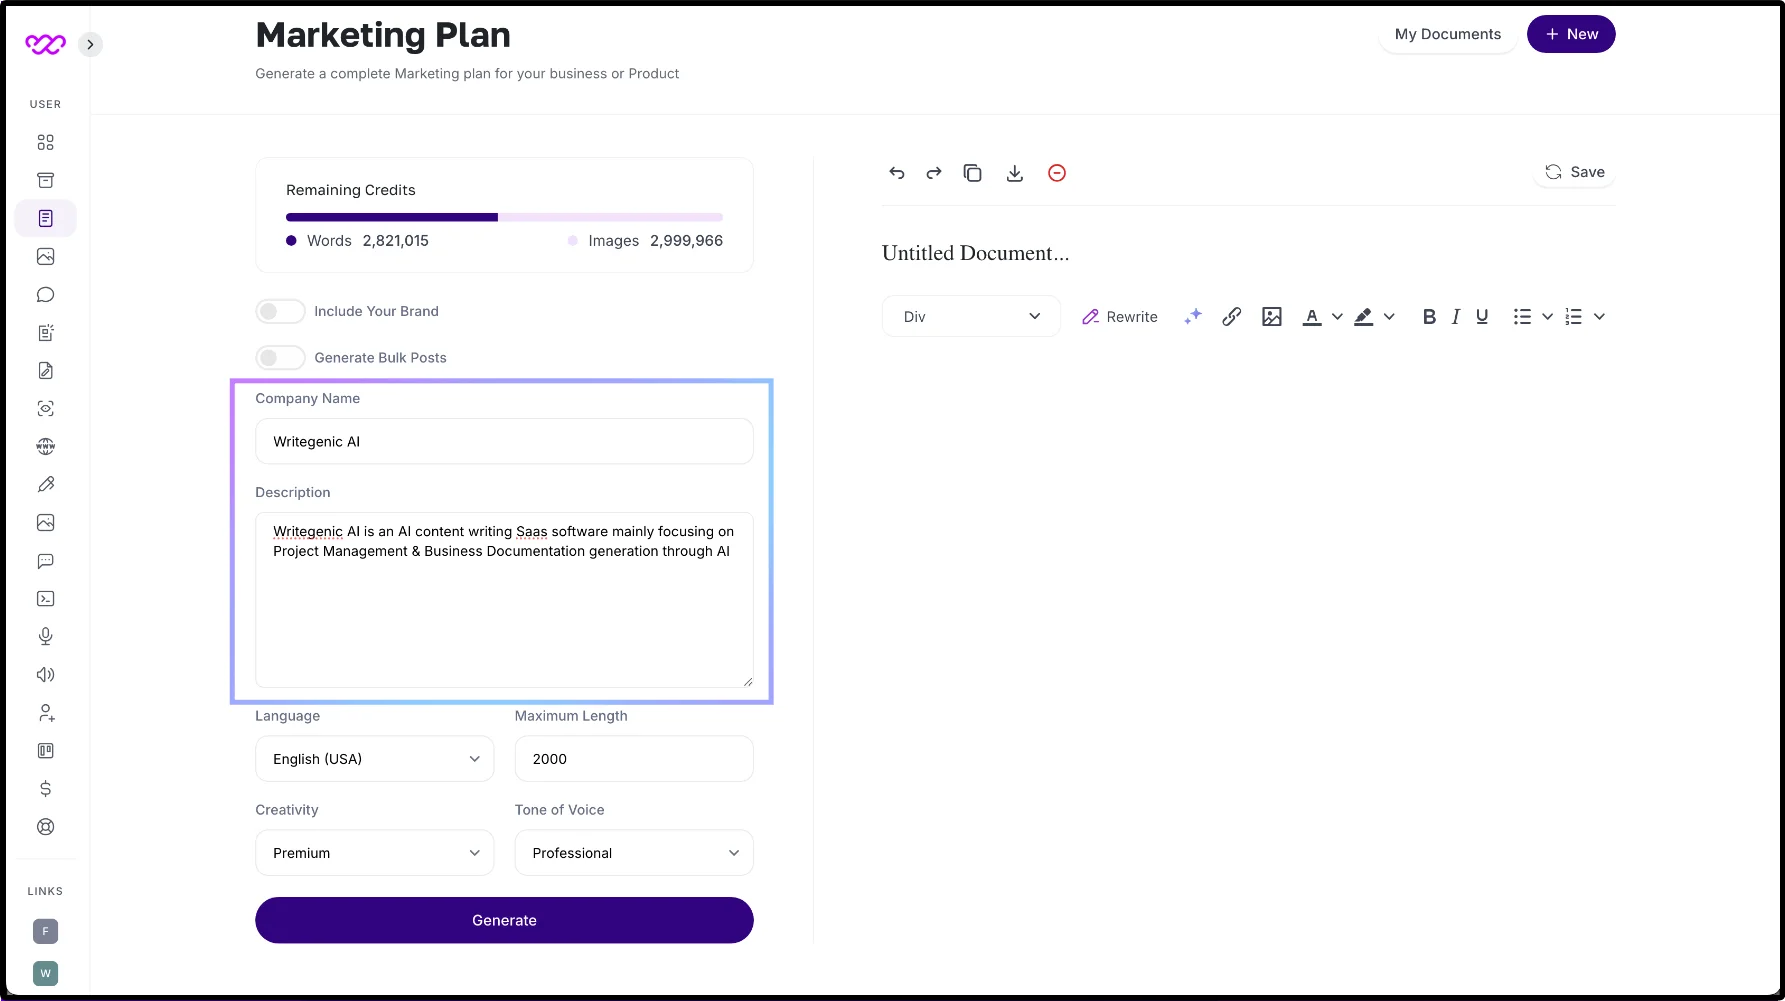Click the AI sparkle stars toolbar icon
1785x1001 pixels.
[1192, 316]
